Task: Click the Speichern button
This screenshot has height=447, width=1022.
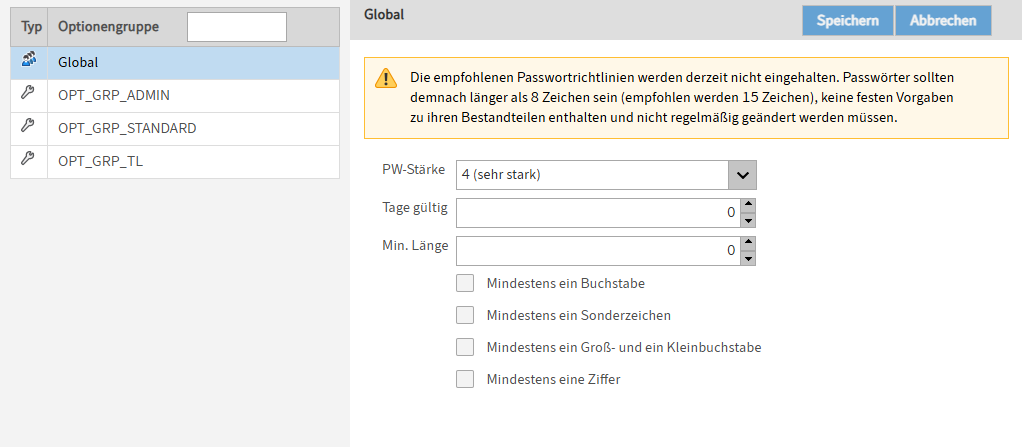Action: click(x=847, y=20)
